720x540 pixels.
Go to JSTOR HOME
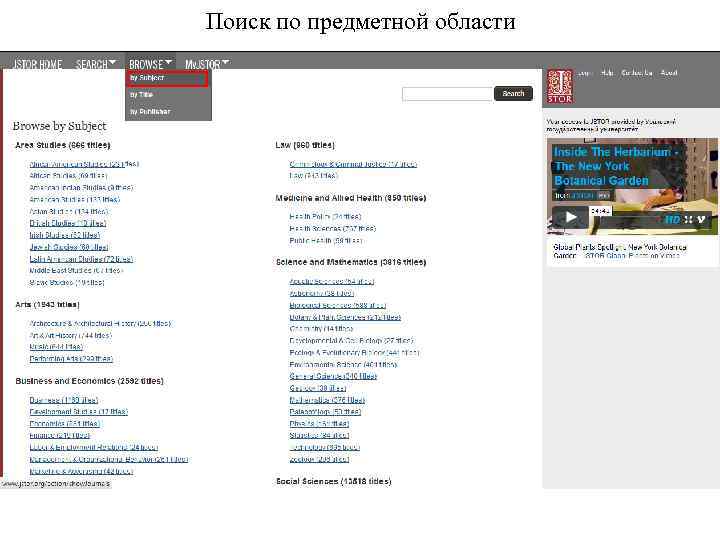38,64
